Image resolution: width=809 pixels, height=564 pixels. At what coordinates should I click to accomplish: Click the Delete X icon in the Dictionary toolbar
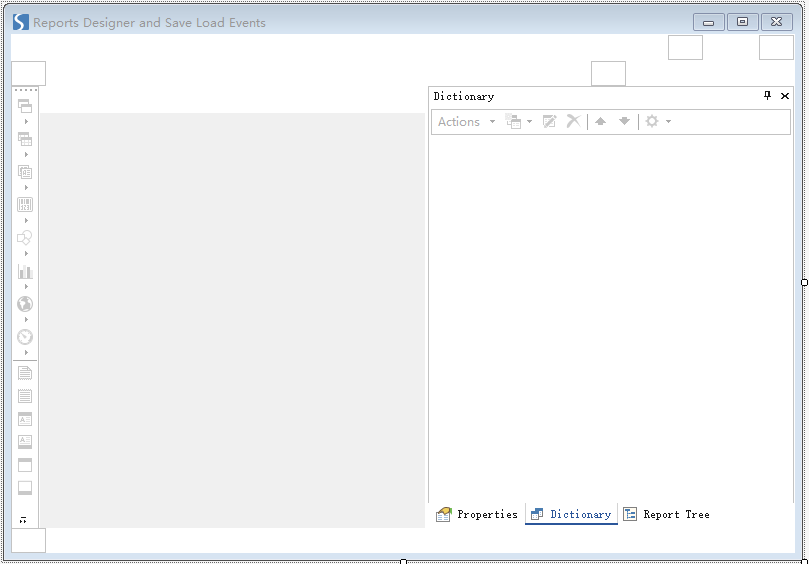573,121
